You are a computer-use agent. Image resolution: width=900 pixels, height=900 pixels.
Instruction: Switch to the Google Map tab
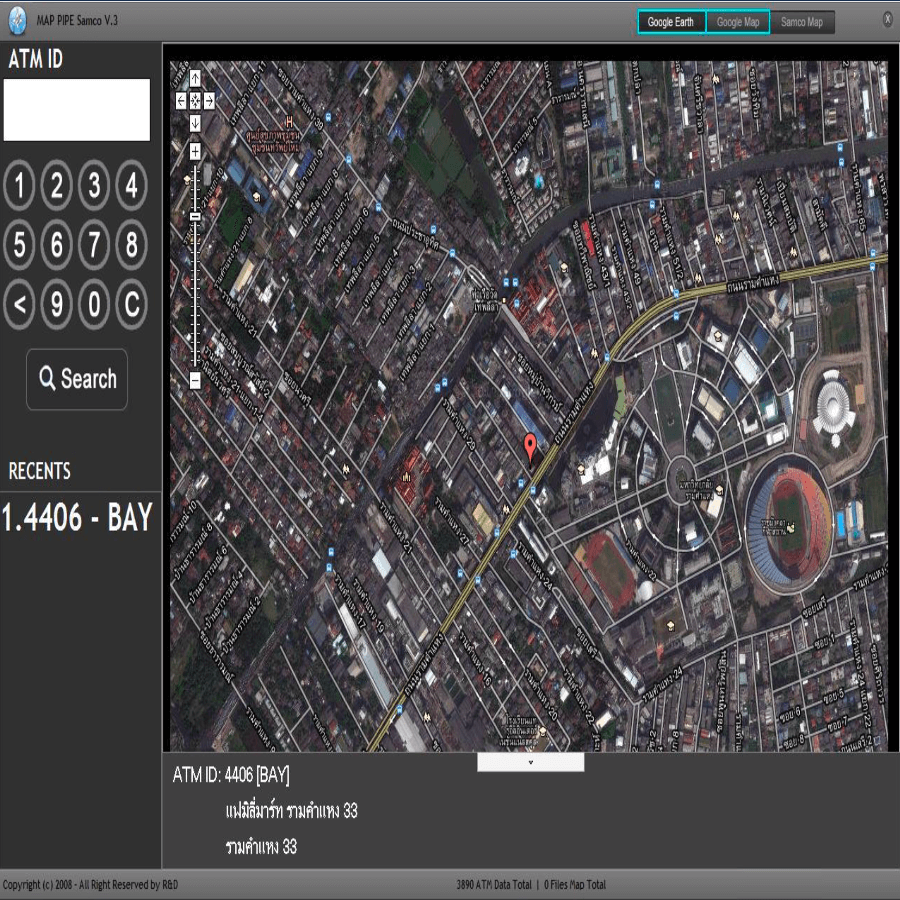738,22
